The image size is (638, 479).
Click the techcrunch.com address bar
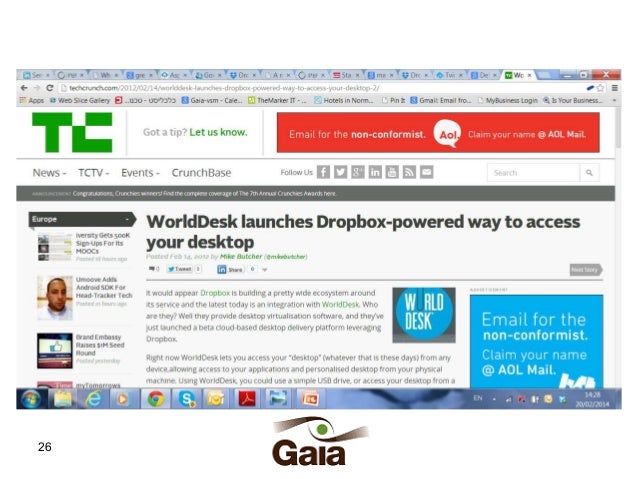pyautogui.click(x=321, y=87)
